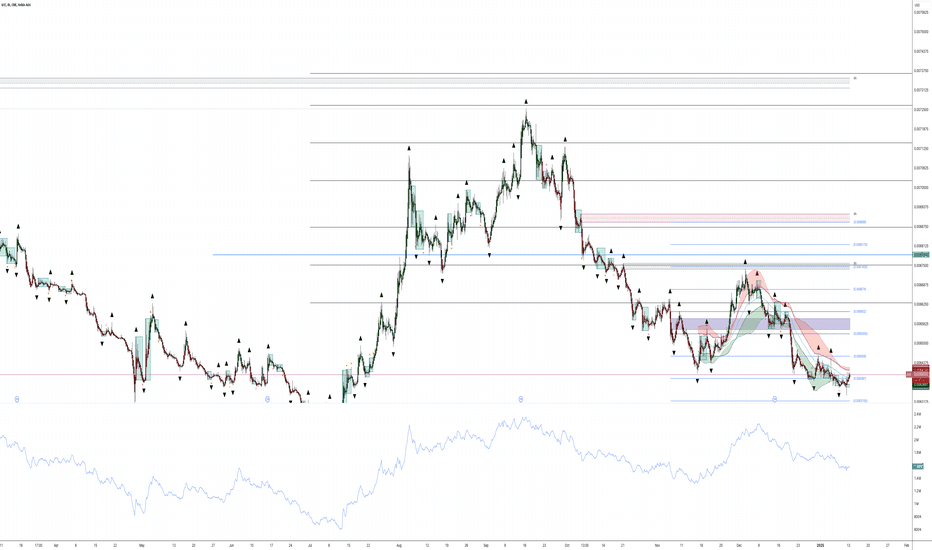Screen dimensions: 932x550
Task: Select the pink shaded zone right of October
Action: click(716, 217)
